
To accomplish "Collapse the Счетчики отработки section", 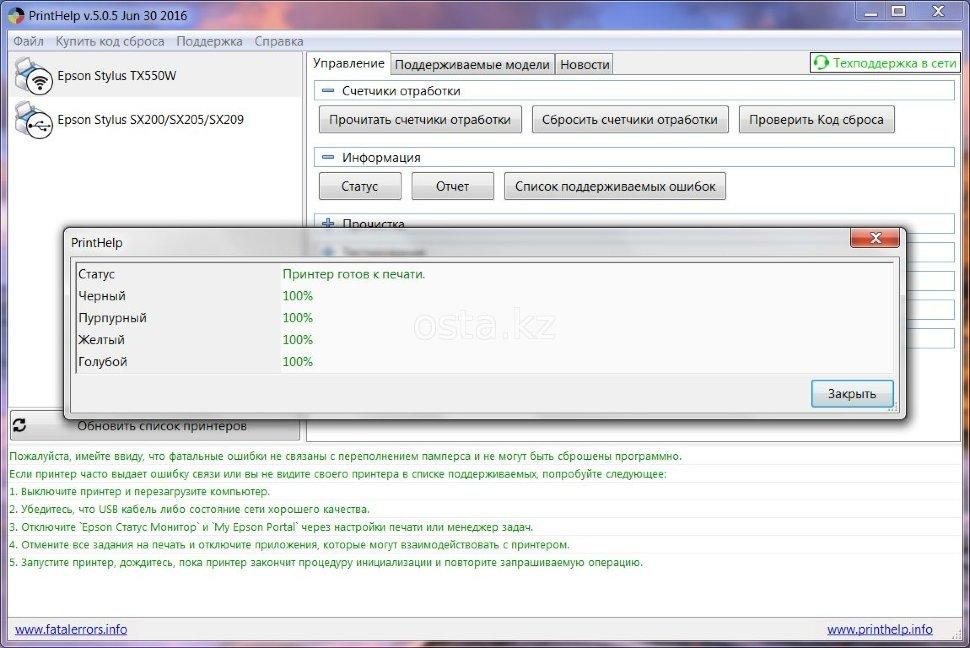I will point(328,91).
